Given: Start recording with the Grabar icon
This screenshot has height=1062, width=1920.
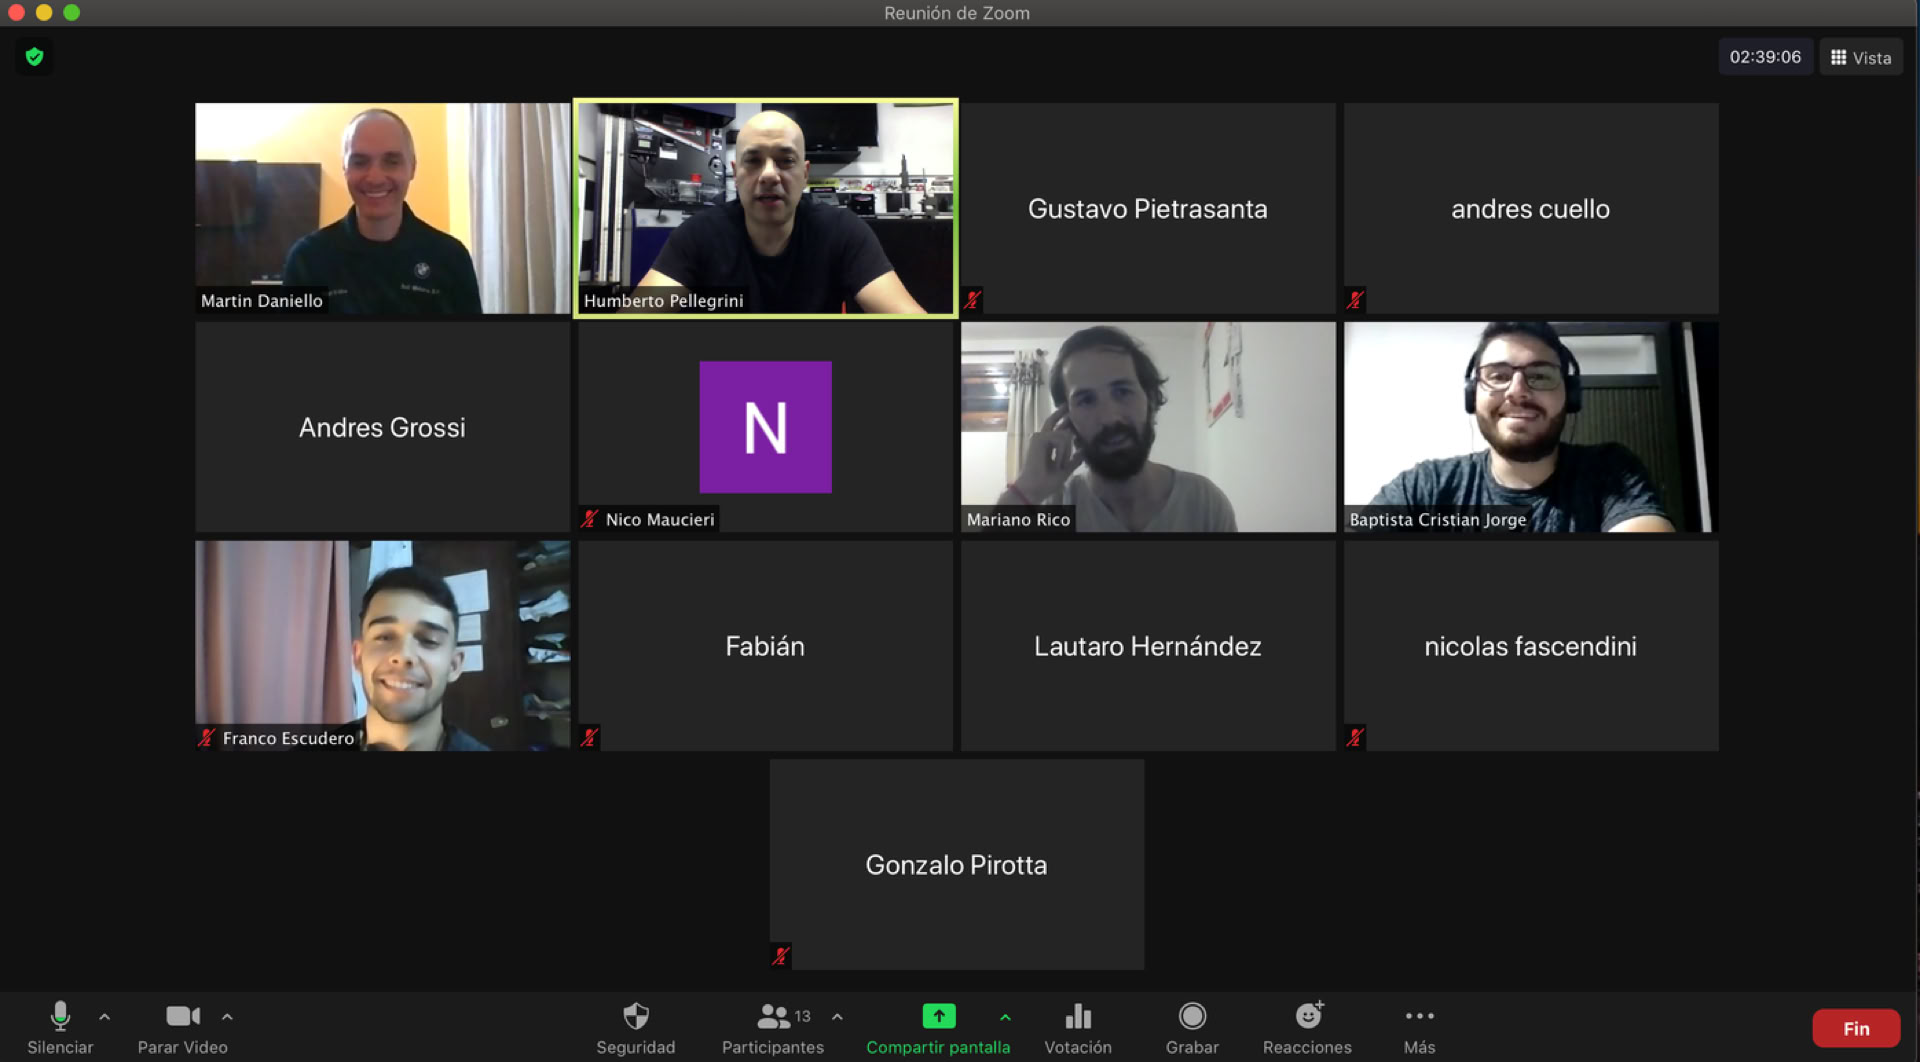Looking at the screenshot, I should point(1191,1017).
